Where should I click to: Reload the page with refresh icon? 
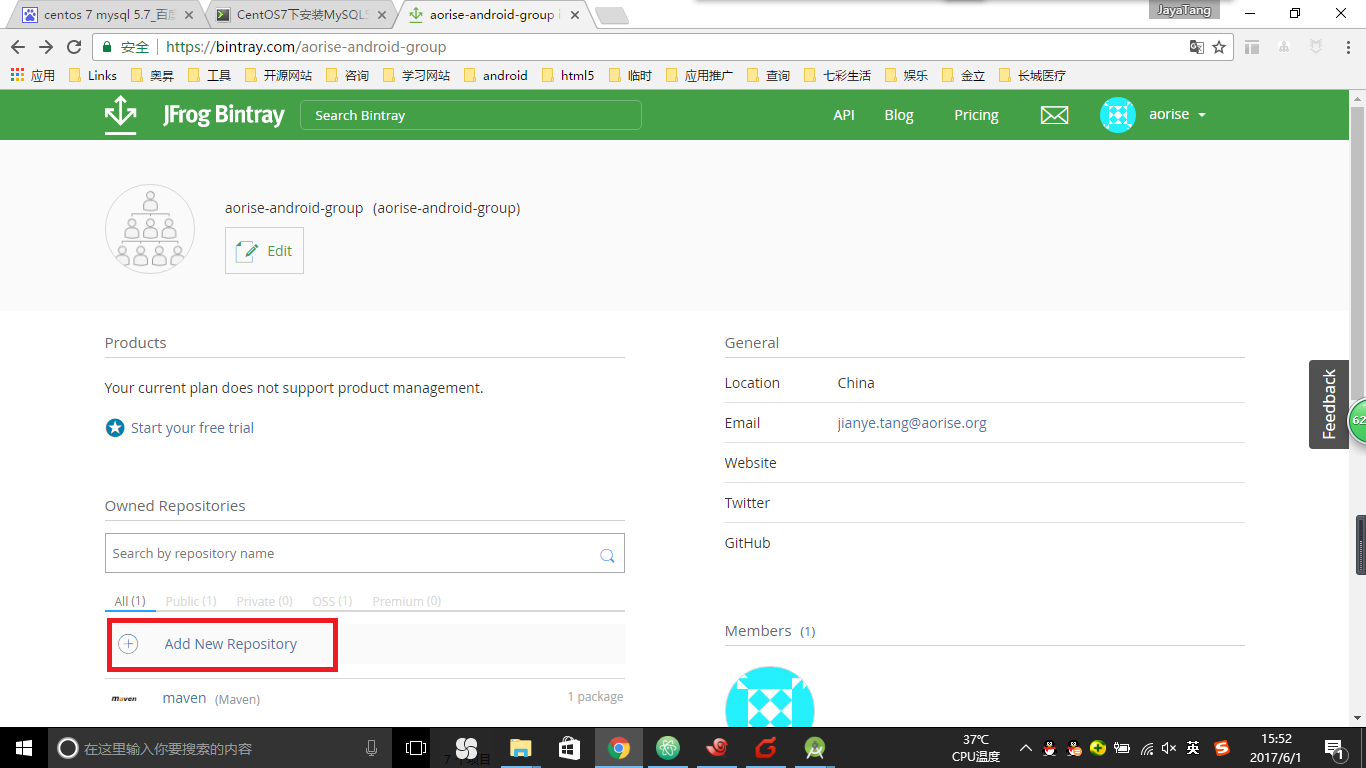pos(74,47)
